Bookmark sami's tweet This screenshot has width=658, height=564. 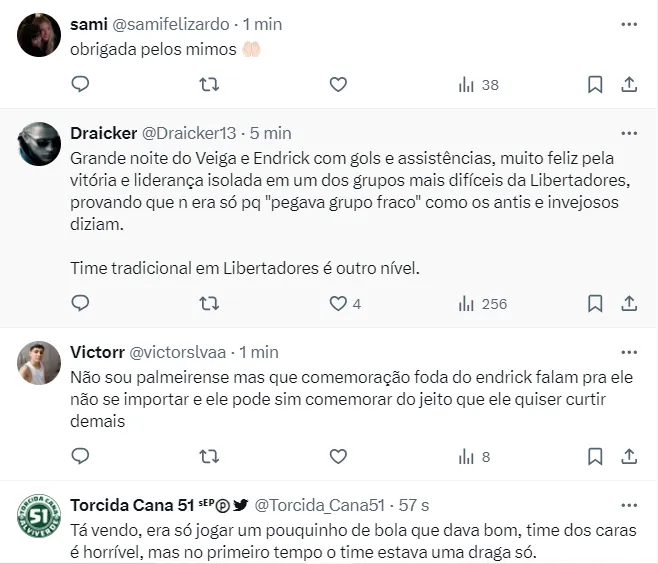tap(594, 85)
